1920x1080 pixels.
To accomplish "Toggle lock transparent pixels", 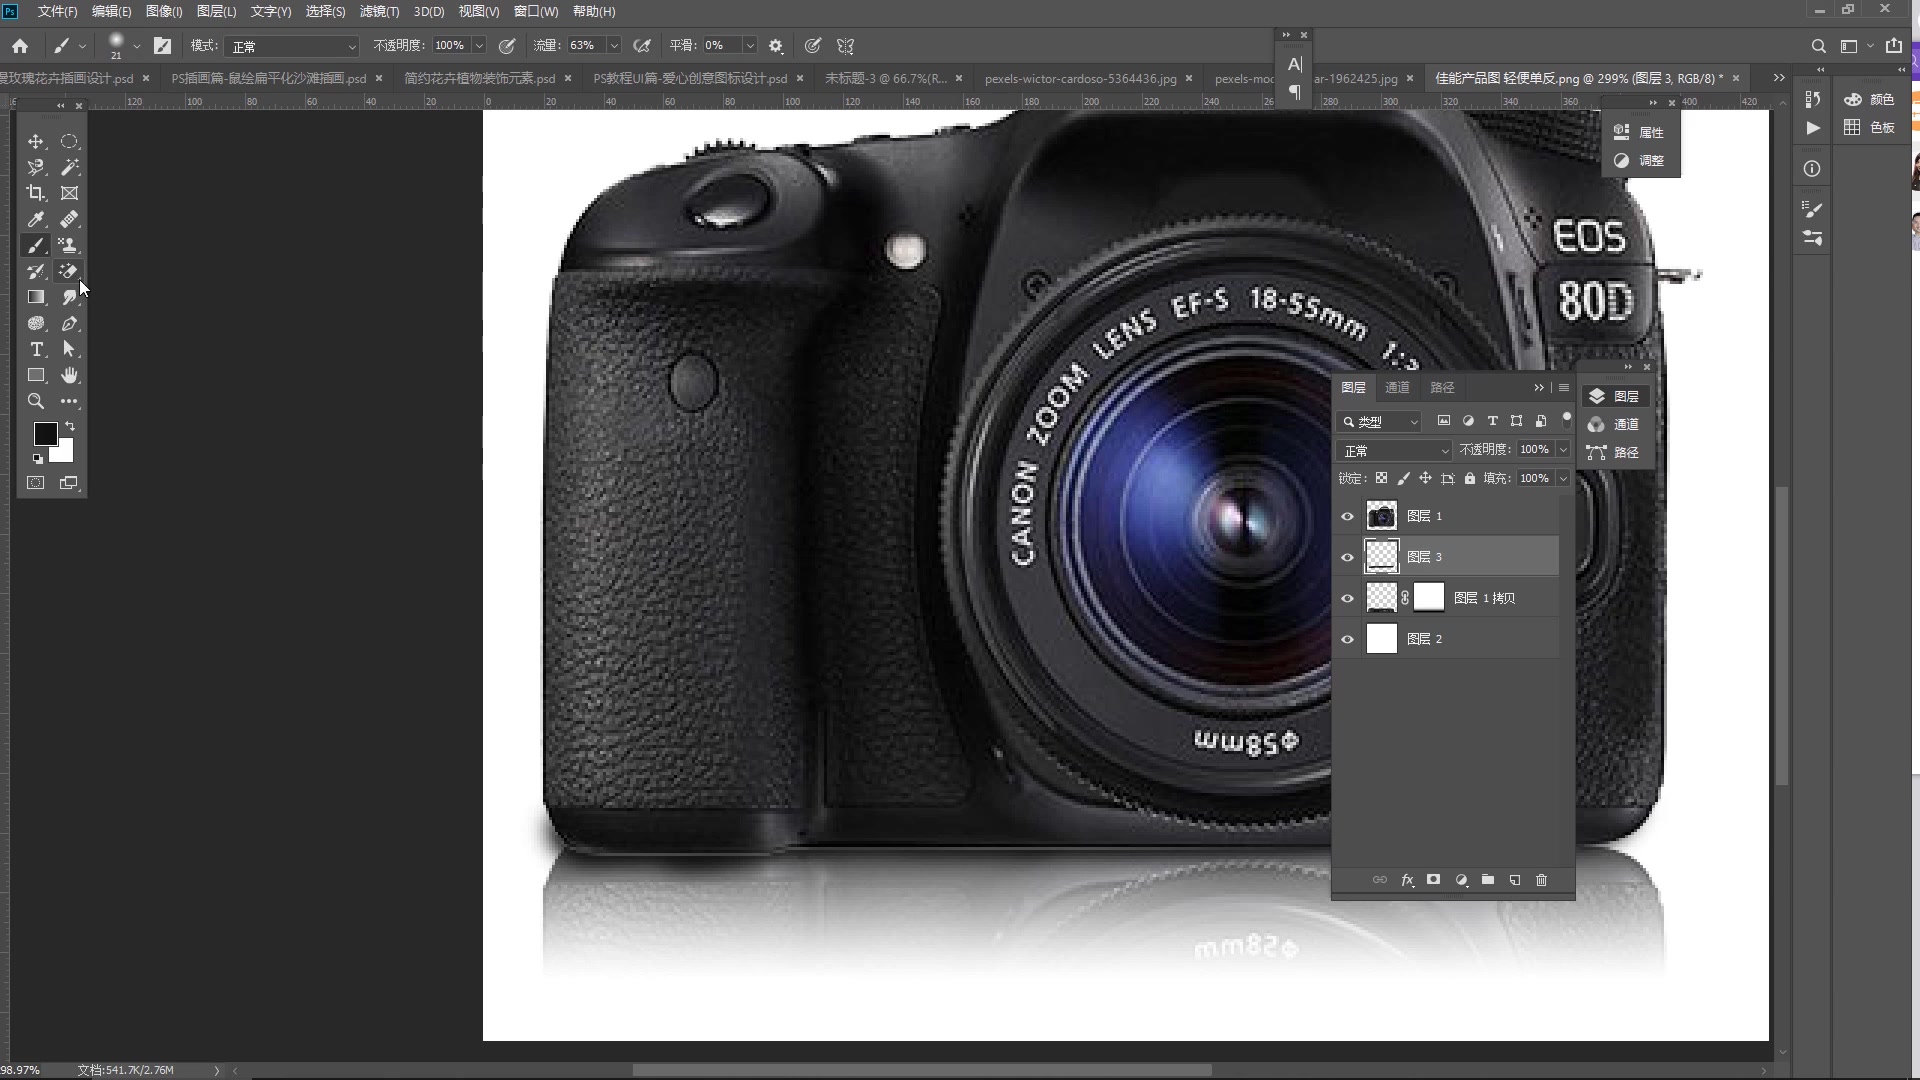I will [x=1381, y=479].
